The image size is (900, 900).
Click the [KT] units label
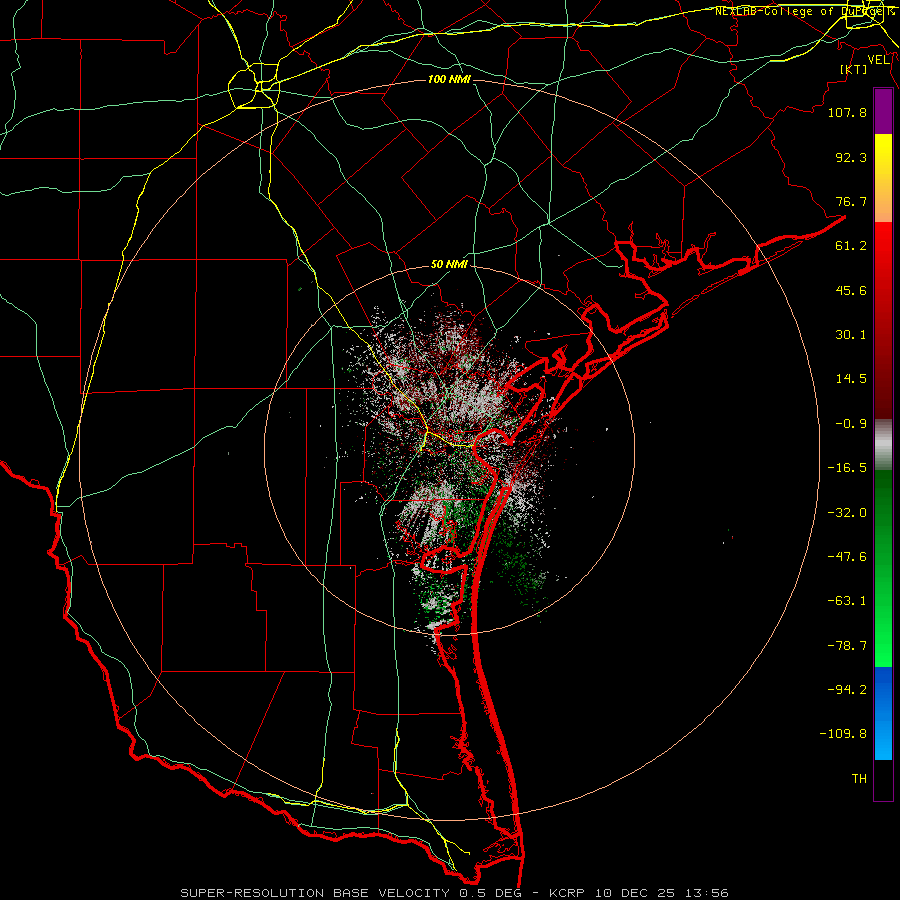854,69
